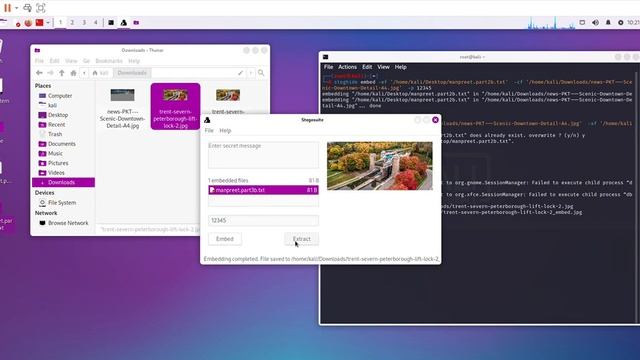
Task: Click the VM send-keys icon in the top toolbar
Action: click(x=27, y=8)
